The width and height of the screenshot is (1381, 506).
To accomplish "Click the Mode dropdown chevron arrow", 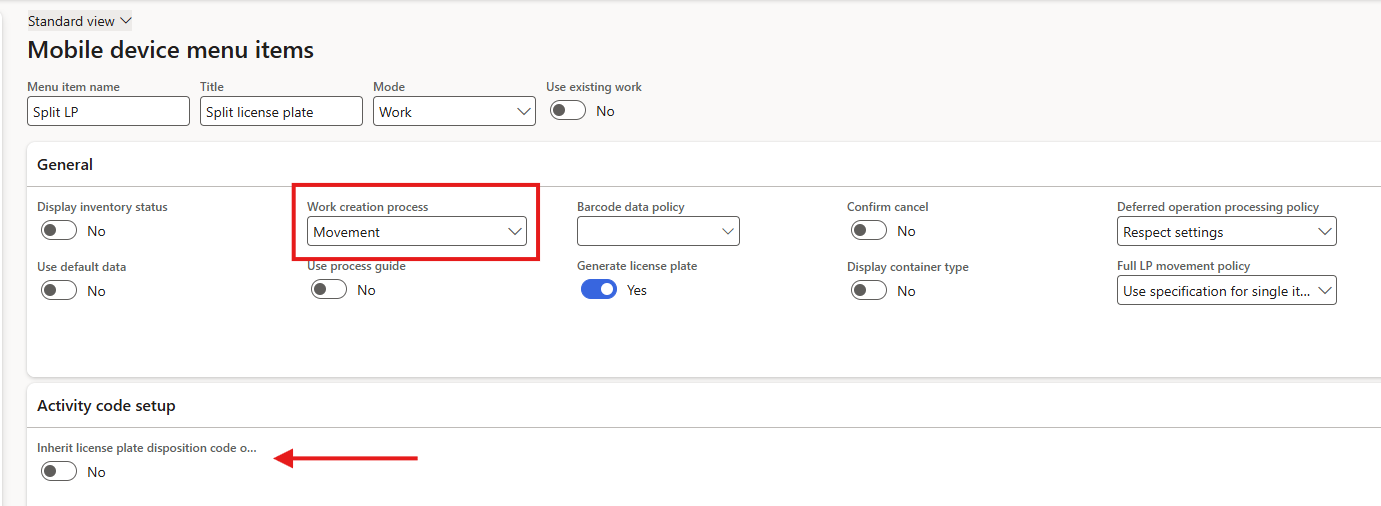I will pos(524,112).
